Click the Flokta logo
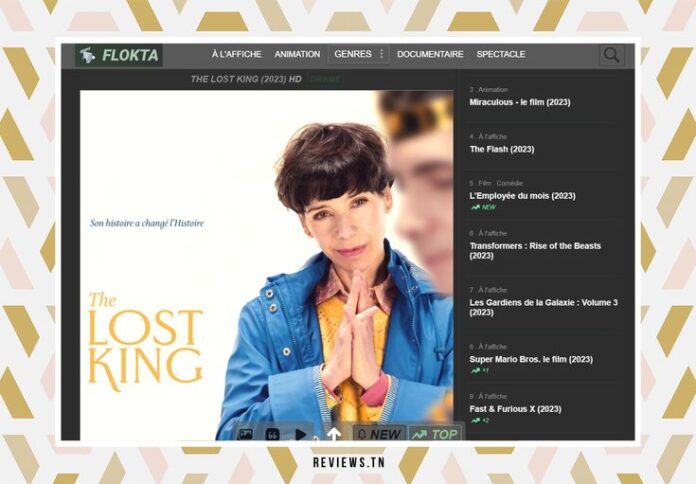Viewport: 696px width, 484px height. pyautogui.click(x=119, y=55)
